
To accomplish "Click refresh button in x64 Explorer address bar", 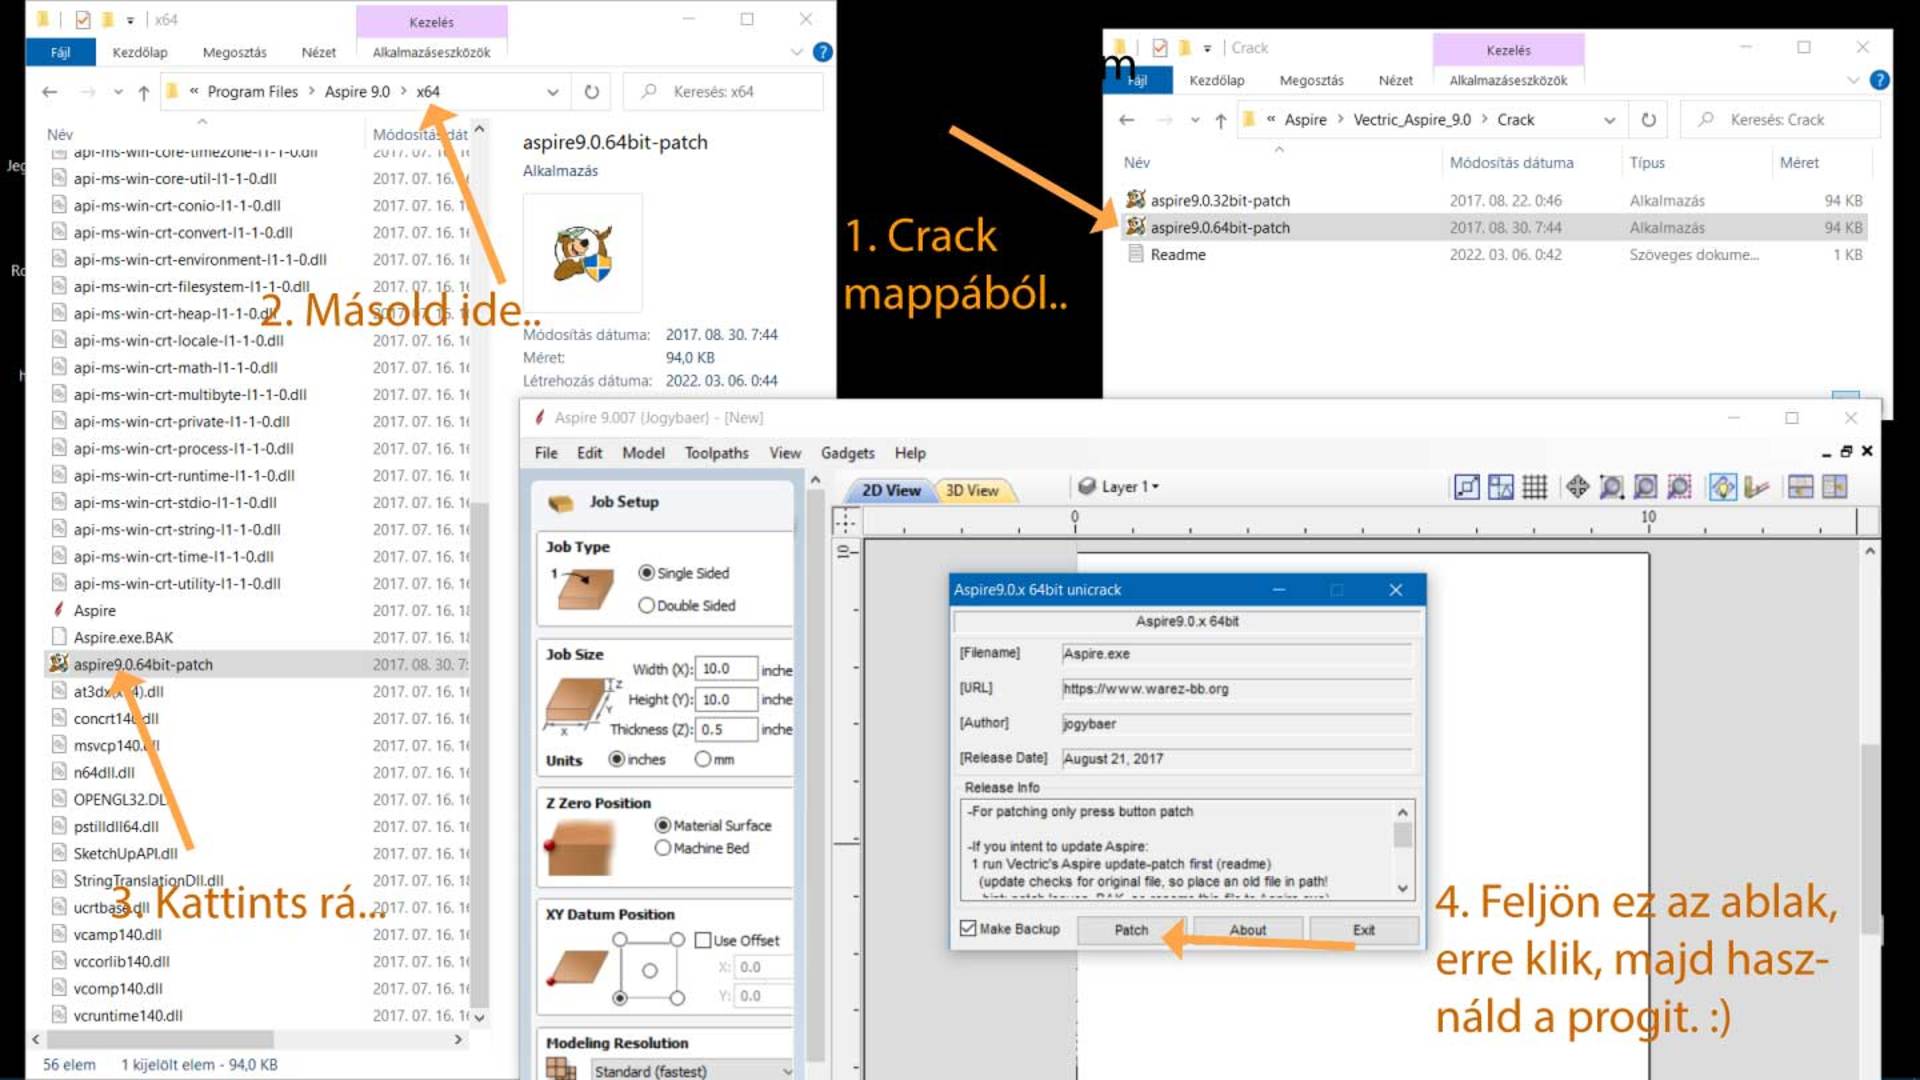I will coord(592,92).
